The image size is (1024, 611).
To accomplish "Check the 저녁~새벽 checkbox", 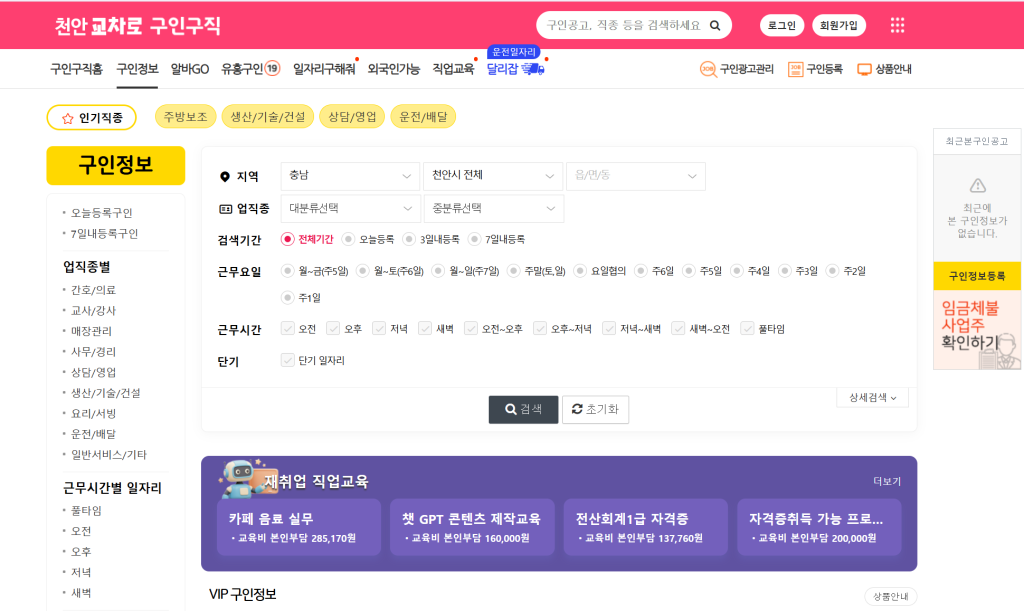I will [609, 328].
